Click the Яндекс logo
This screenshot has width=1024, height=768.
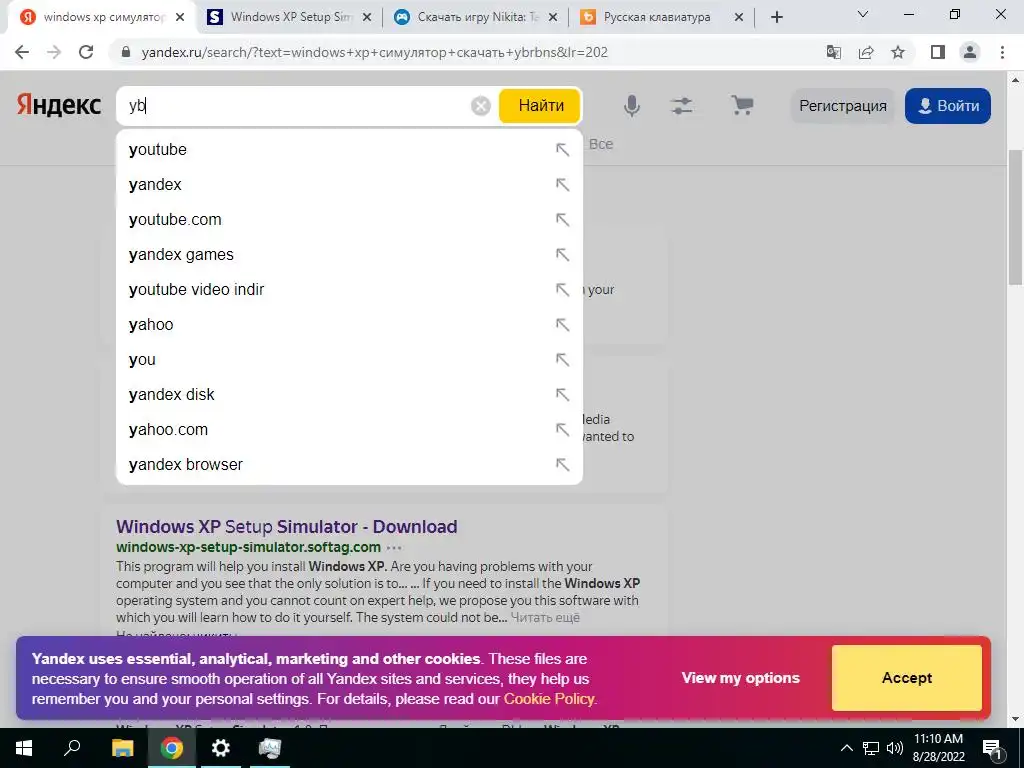click(x=59, y=105)
